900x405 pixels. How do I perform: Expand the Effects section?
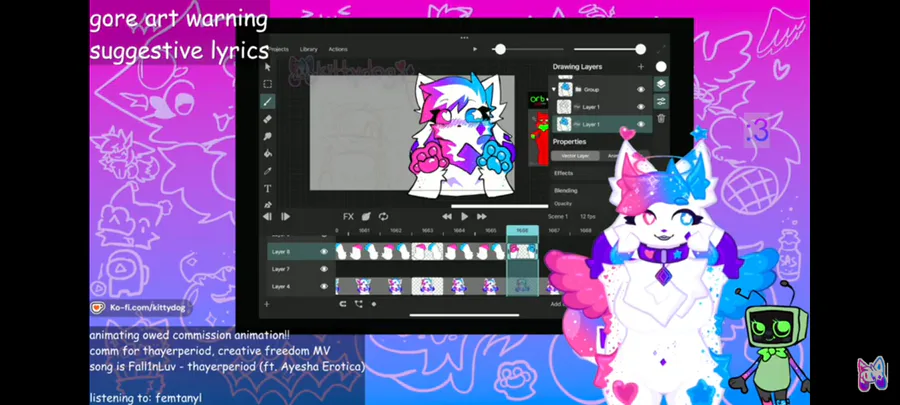point(564,173)
